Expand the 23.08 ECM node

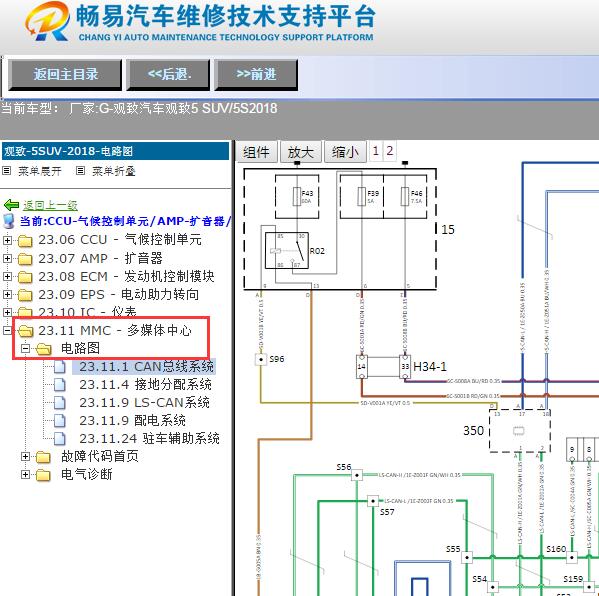point(7,276)
